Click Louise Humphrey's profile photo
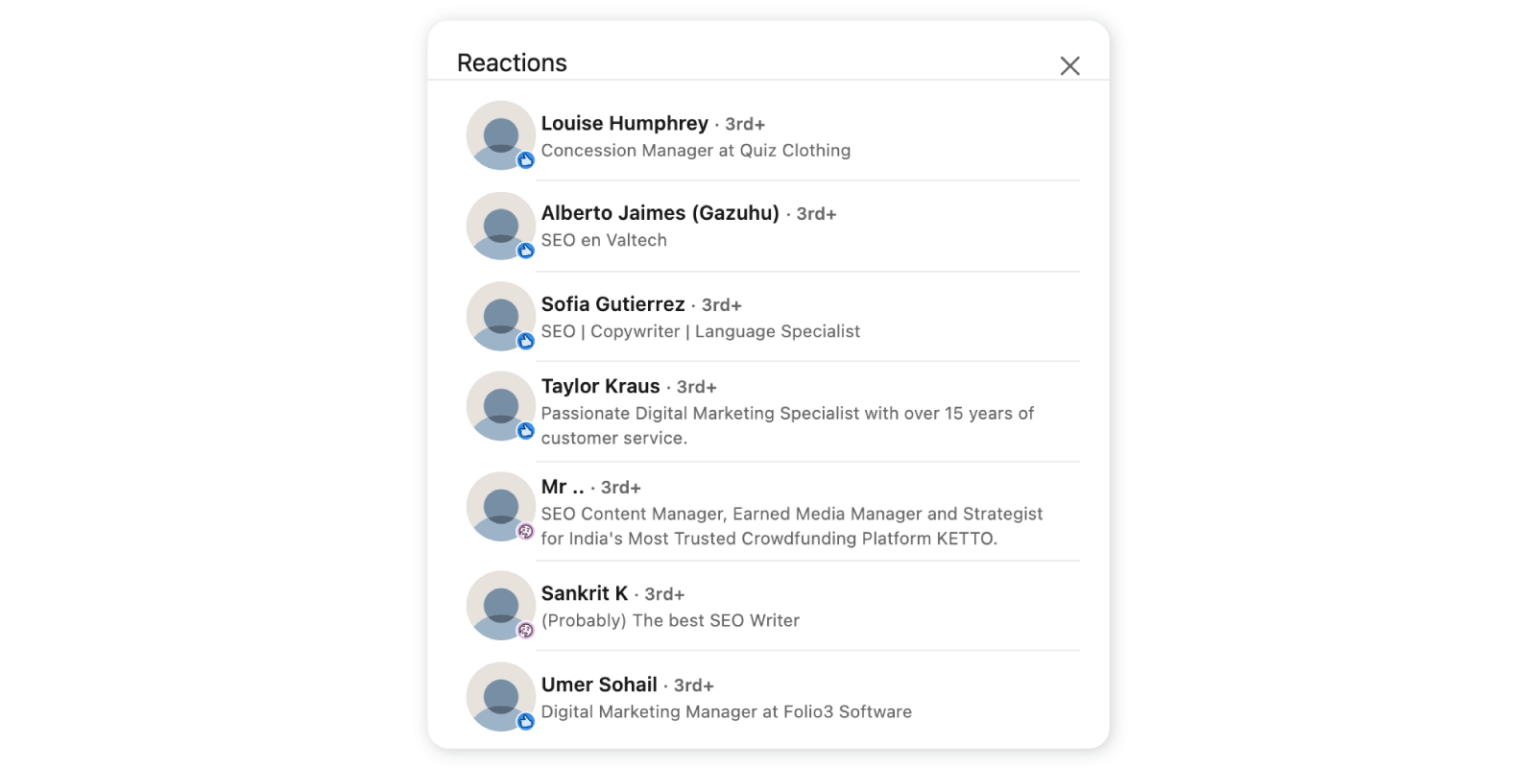The image size is (1536, 768). (500, 134)
